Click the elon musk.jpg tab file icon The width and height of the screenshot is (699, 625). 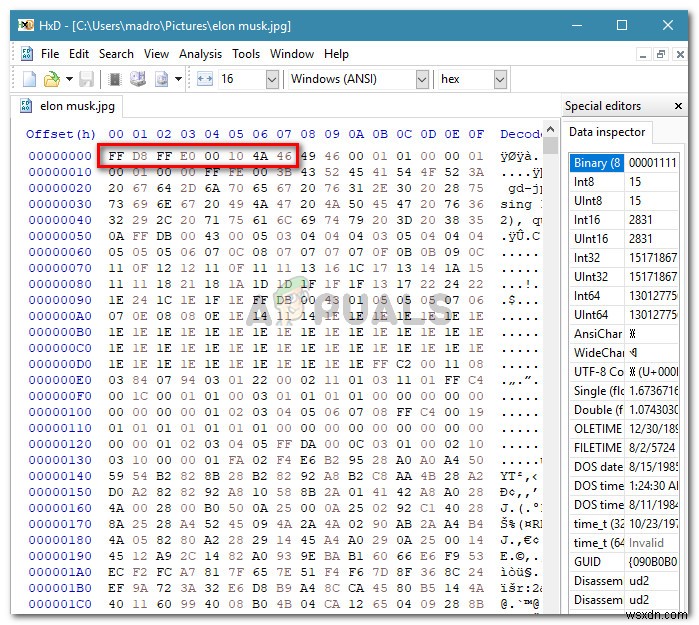(x=26, y=106)
